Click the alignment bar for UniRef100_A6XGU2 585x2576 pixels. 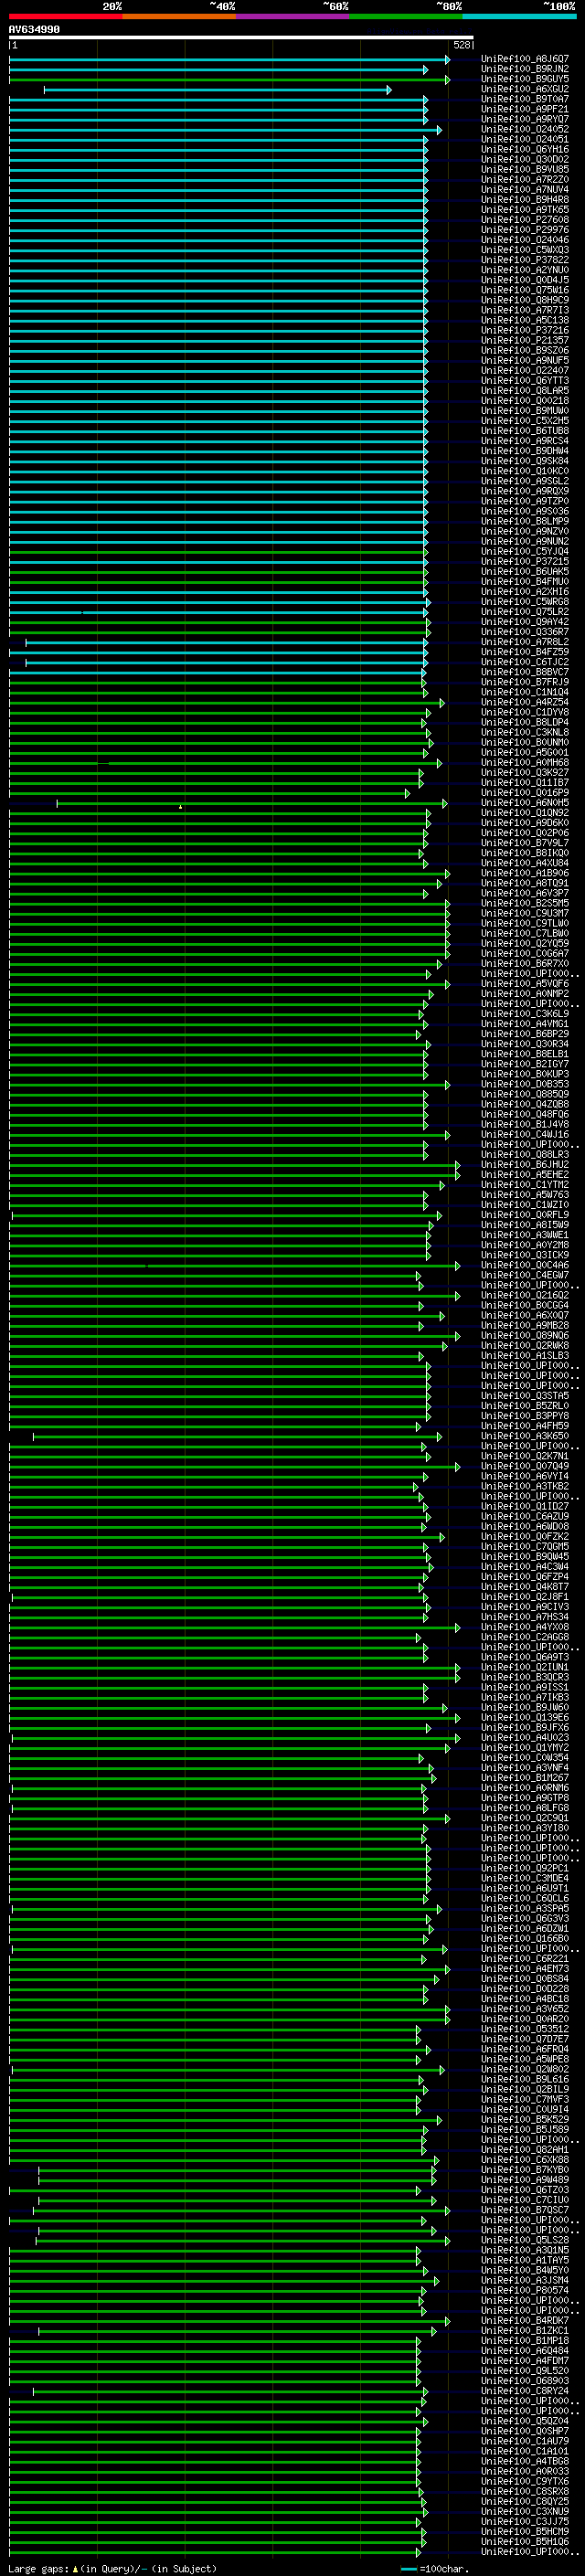tap(217, 90)
